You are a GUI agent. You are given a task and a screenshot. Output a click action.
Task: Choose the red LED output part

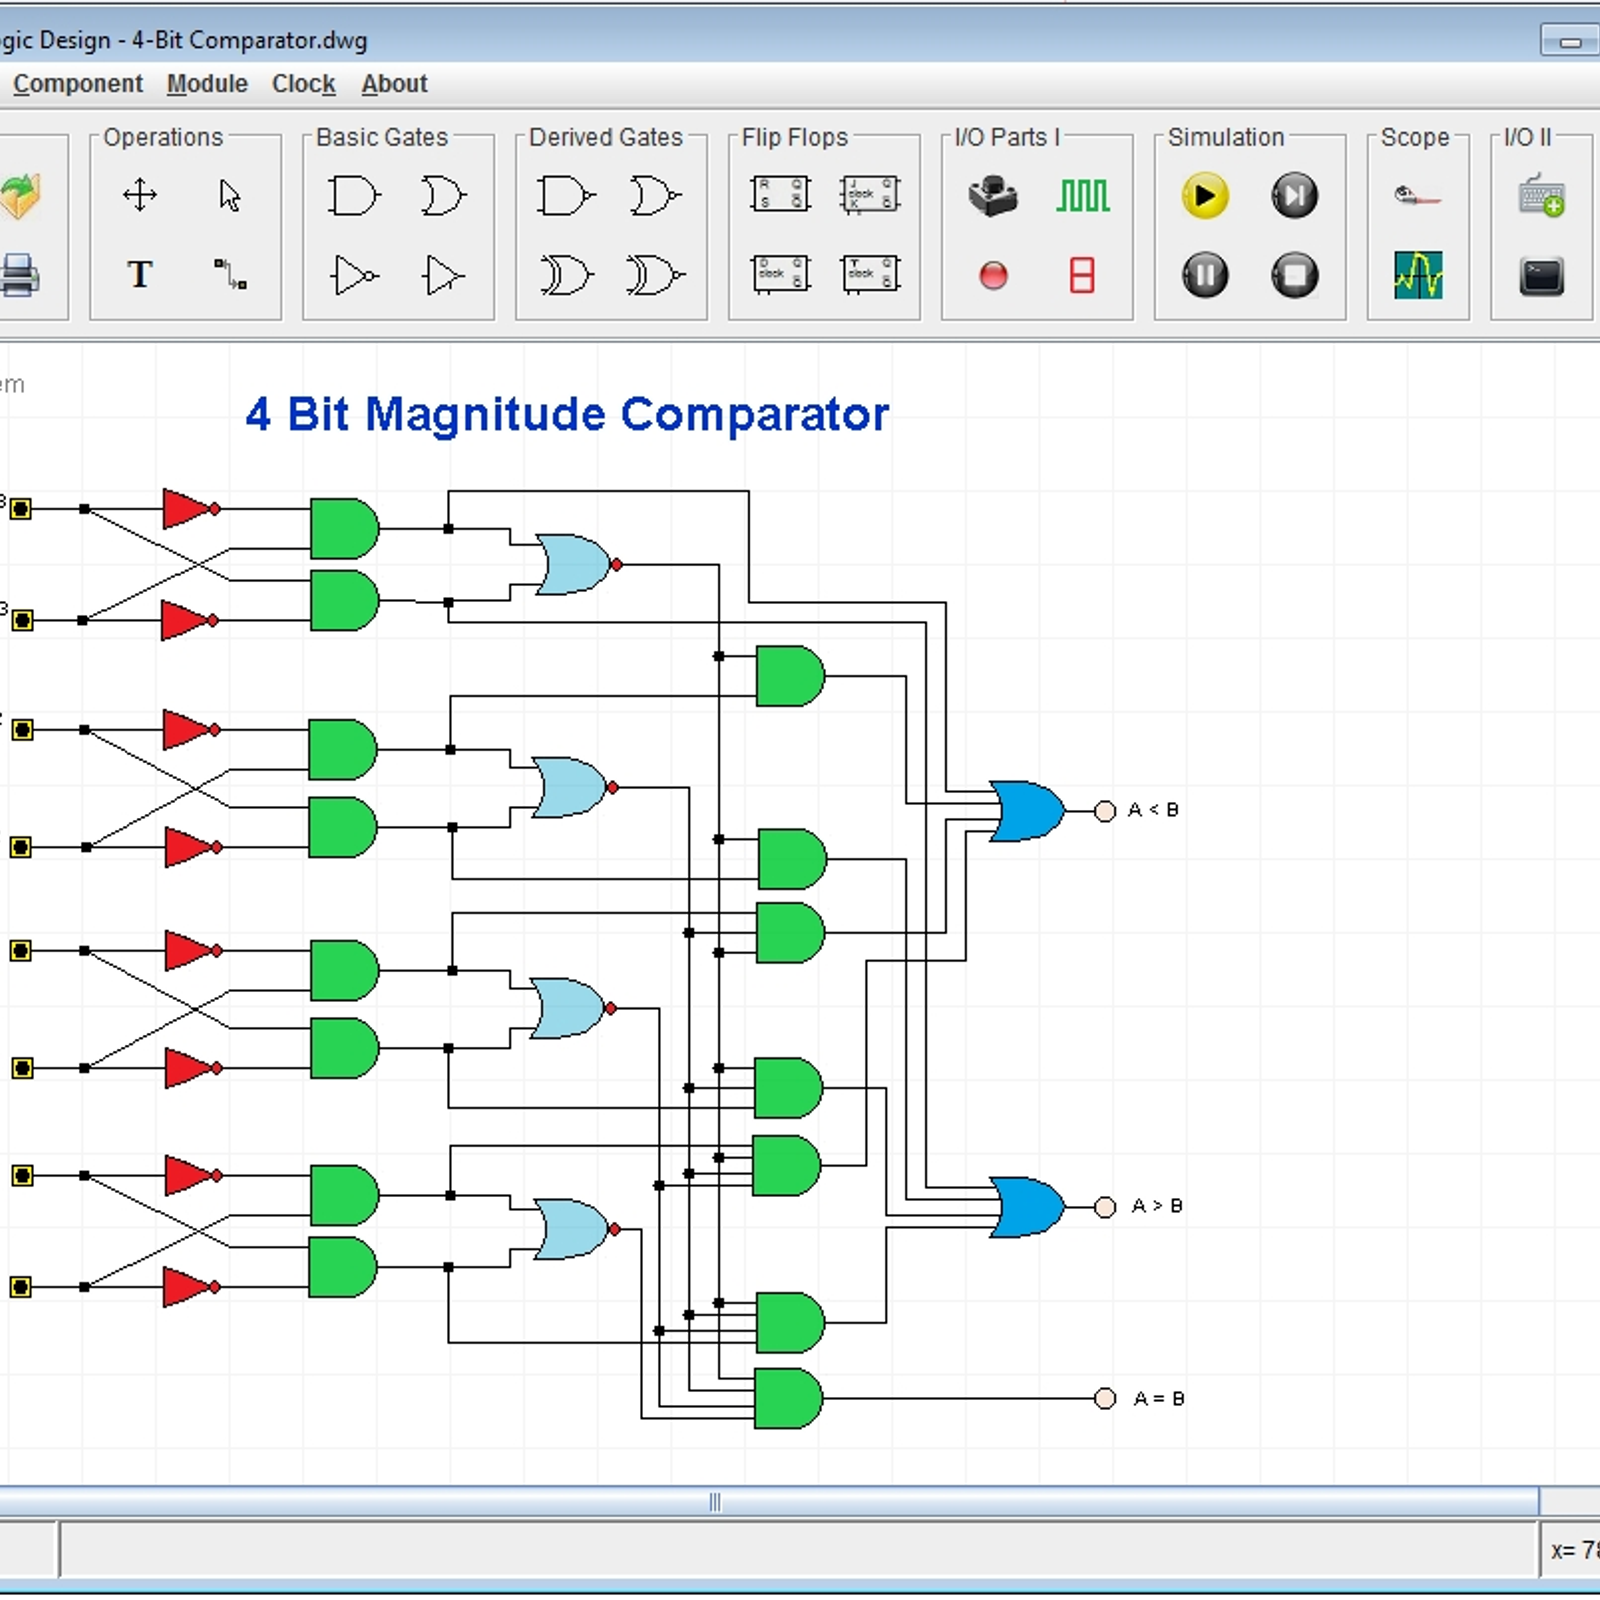click(993, 275)
